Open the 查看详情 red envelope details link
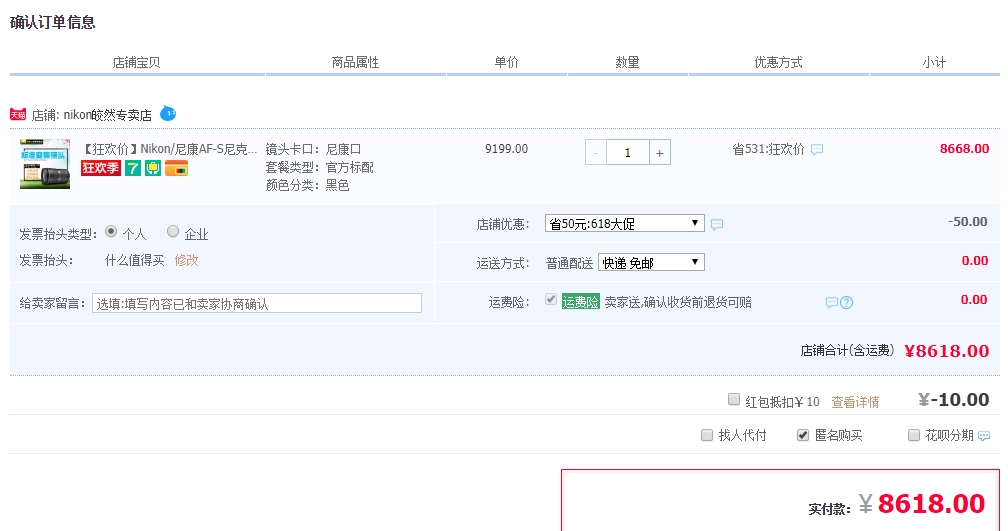 coord(855,402)
